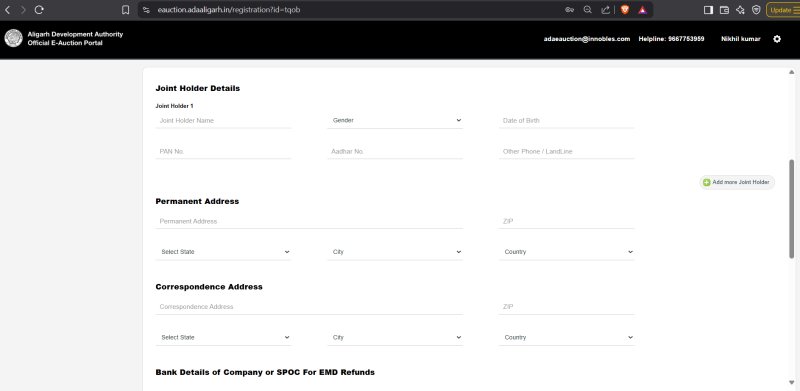
Task: Open the Gender dropdown
Action: point(395,120)
